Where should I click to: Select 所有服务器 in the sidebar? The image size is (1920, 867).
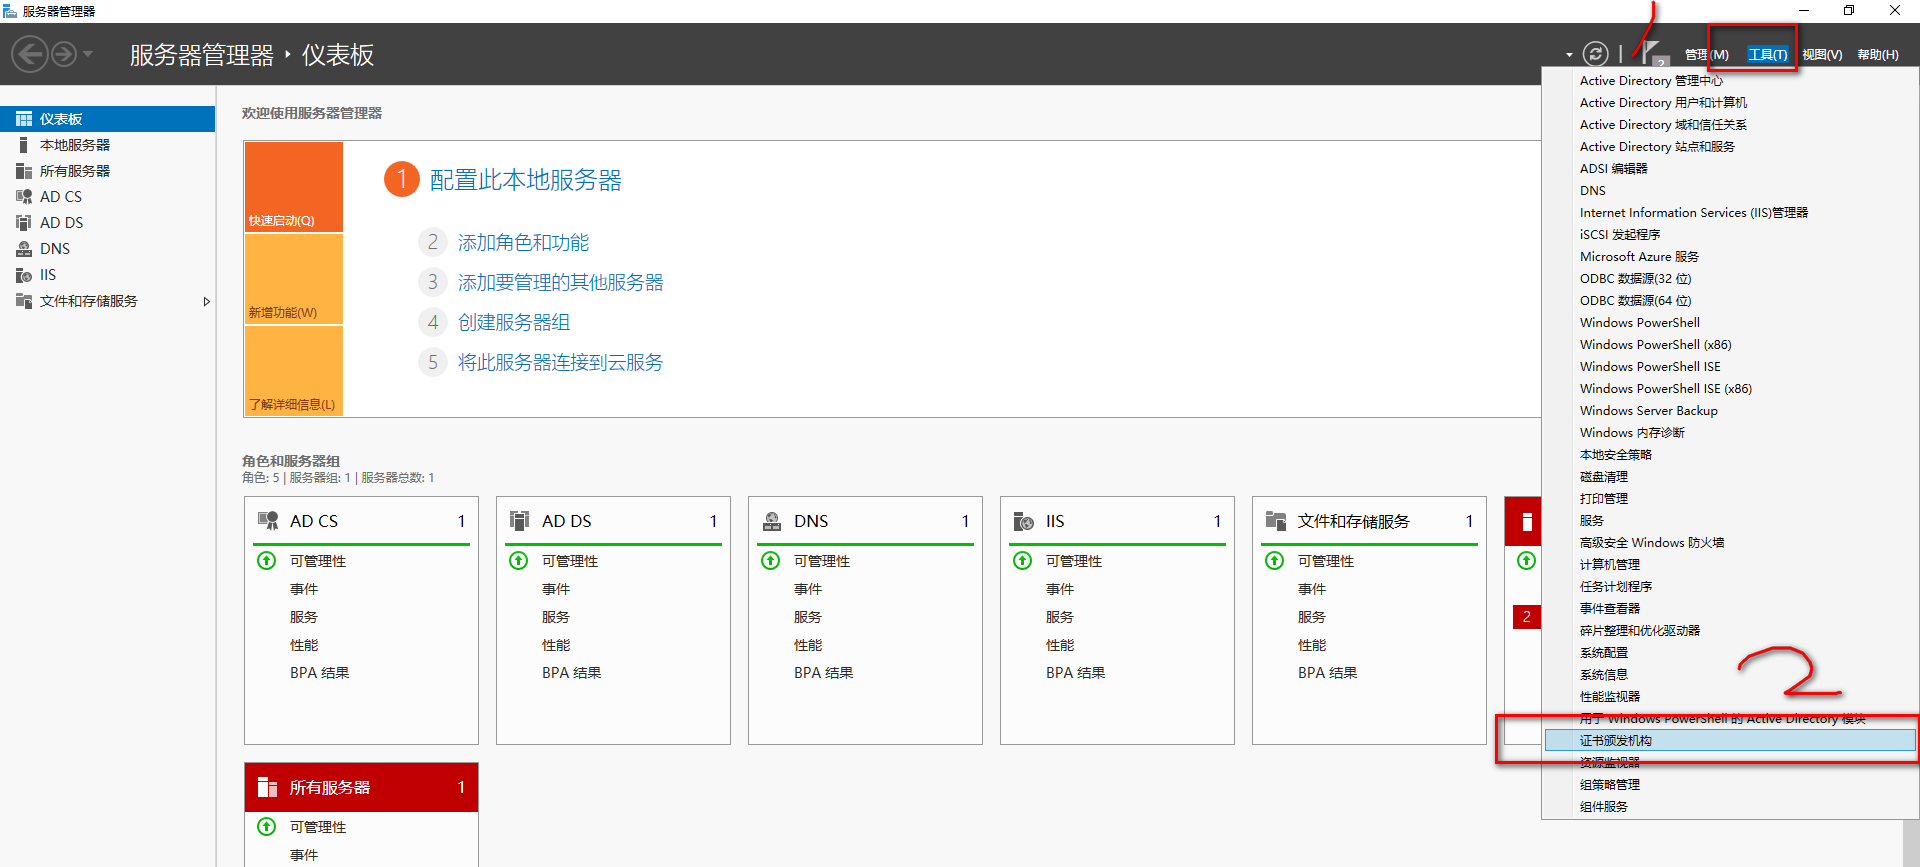click(x=107, y=171)
